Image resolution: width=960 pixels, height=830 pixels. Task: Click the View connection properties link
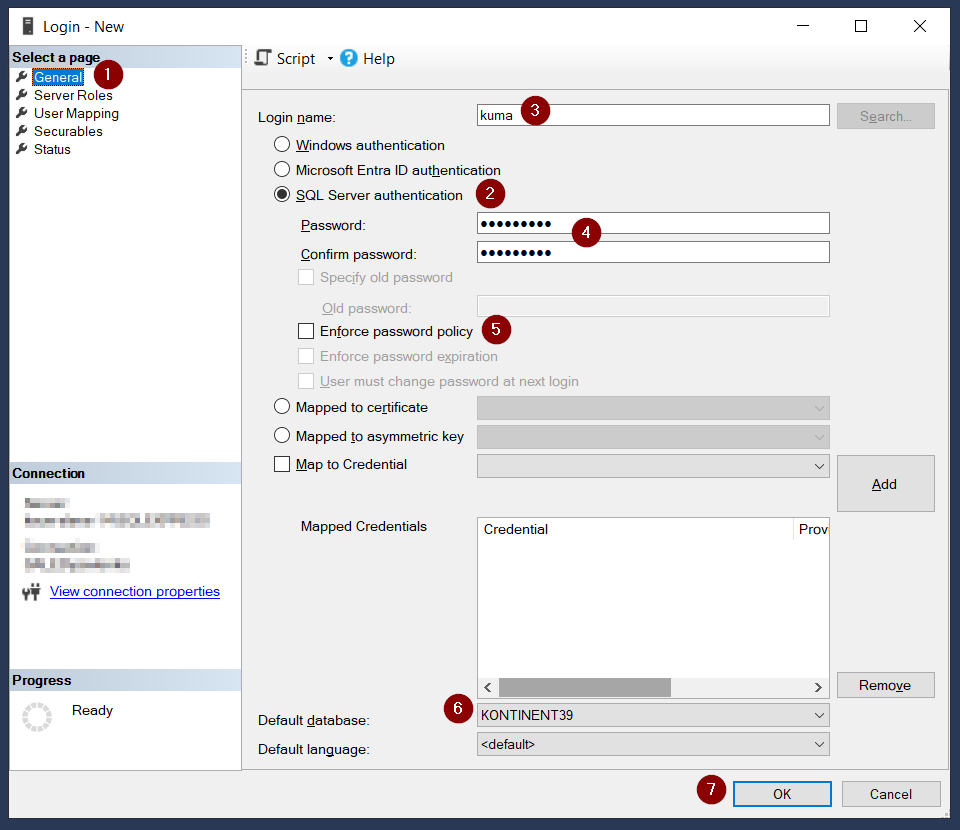click(135, 591)
